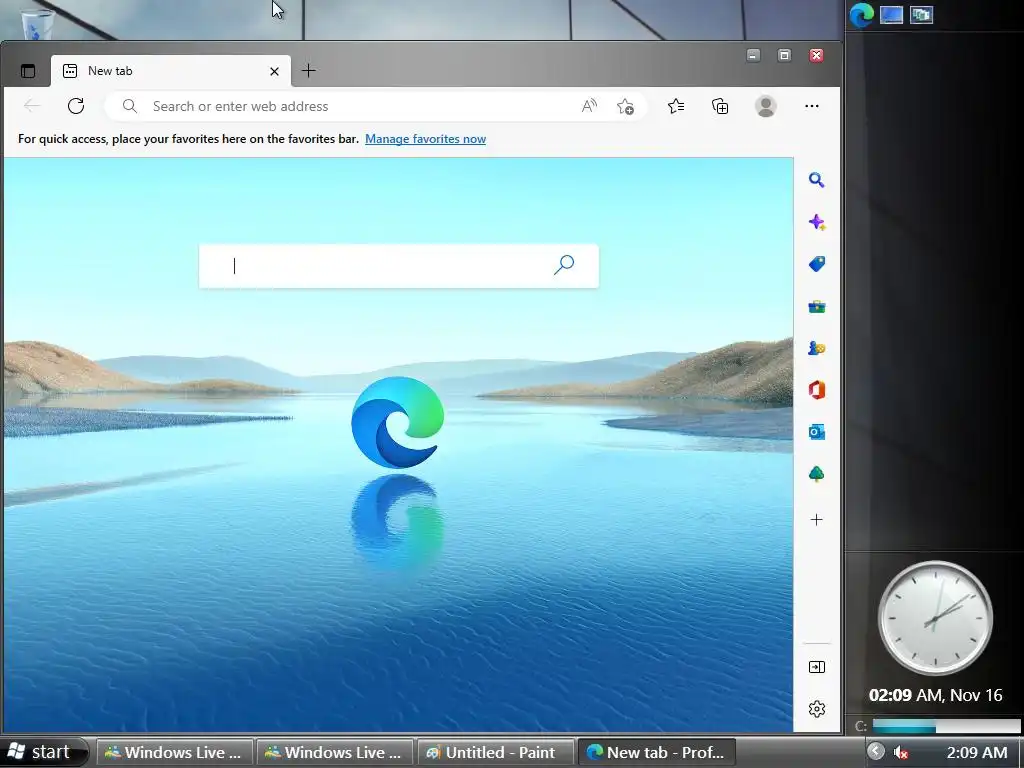Click the taskbar clock 2:09 AM

[x=977, y=752]
